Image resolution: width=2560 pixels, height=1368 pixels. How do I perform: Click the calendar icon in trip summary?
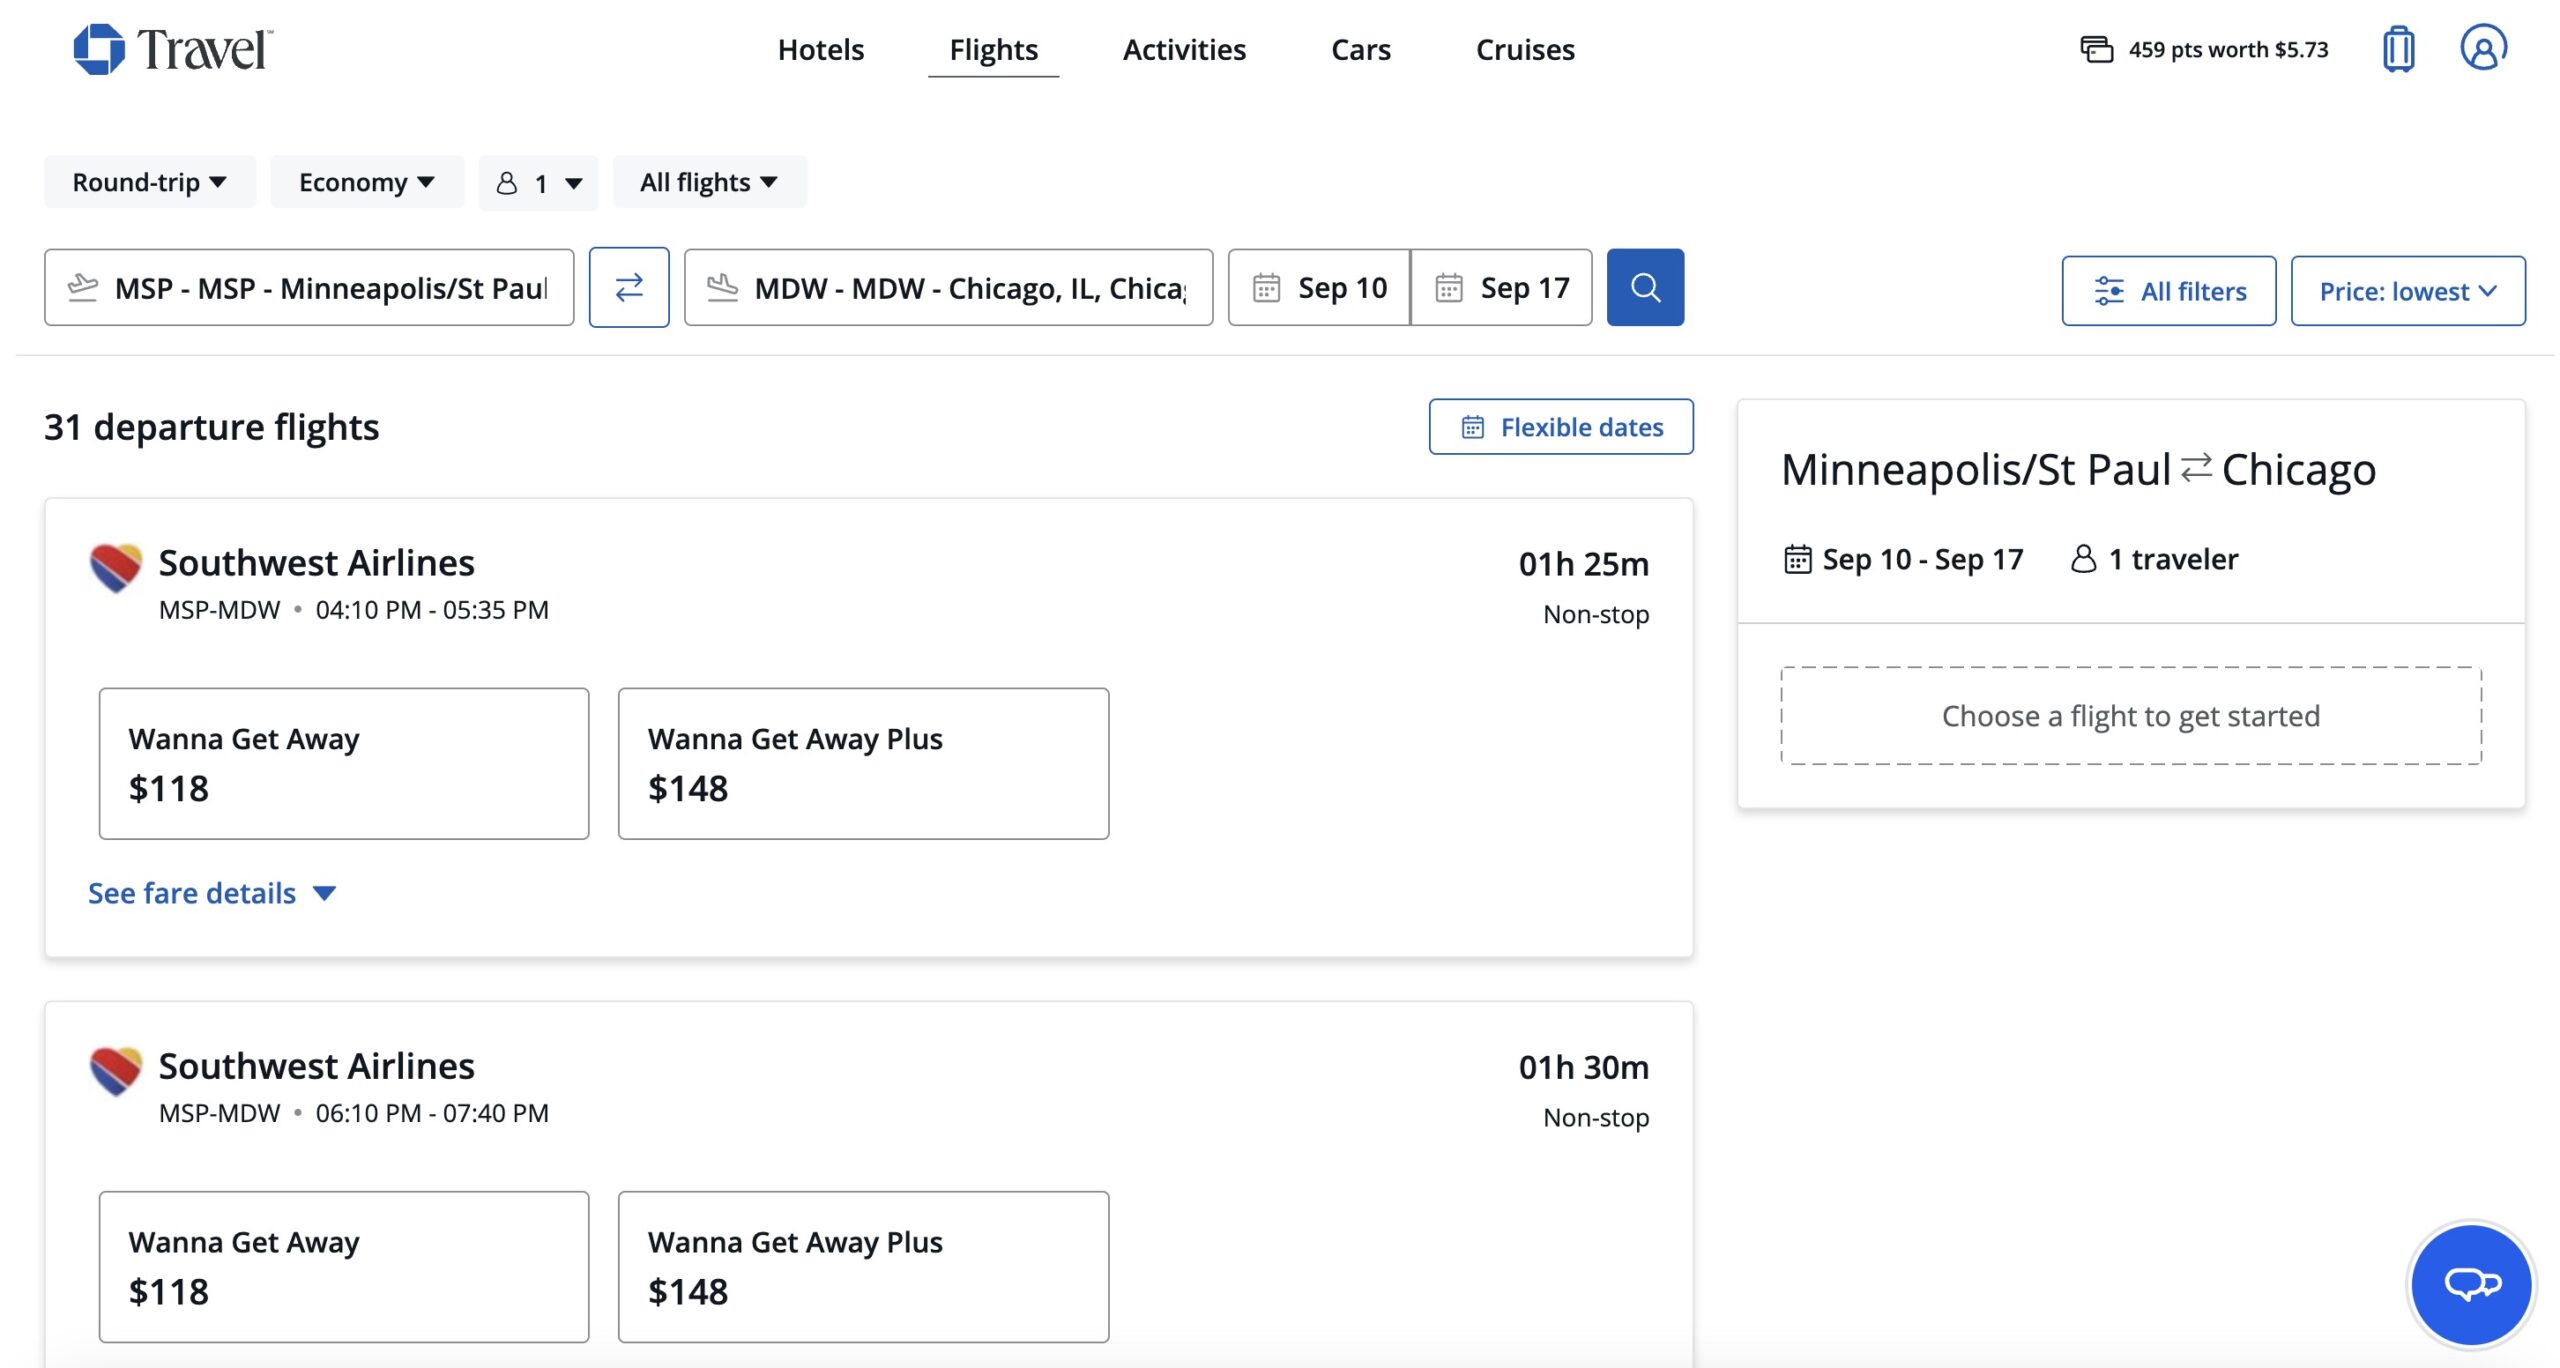point(1797,558)
